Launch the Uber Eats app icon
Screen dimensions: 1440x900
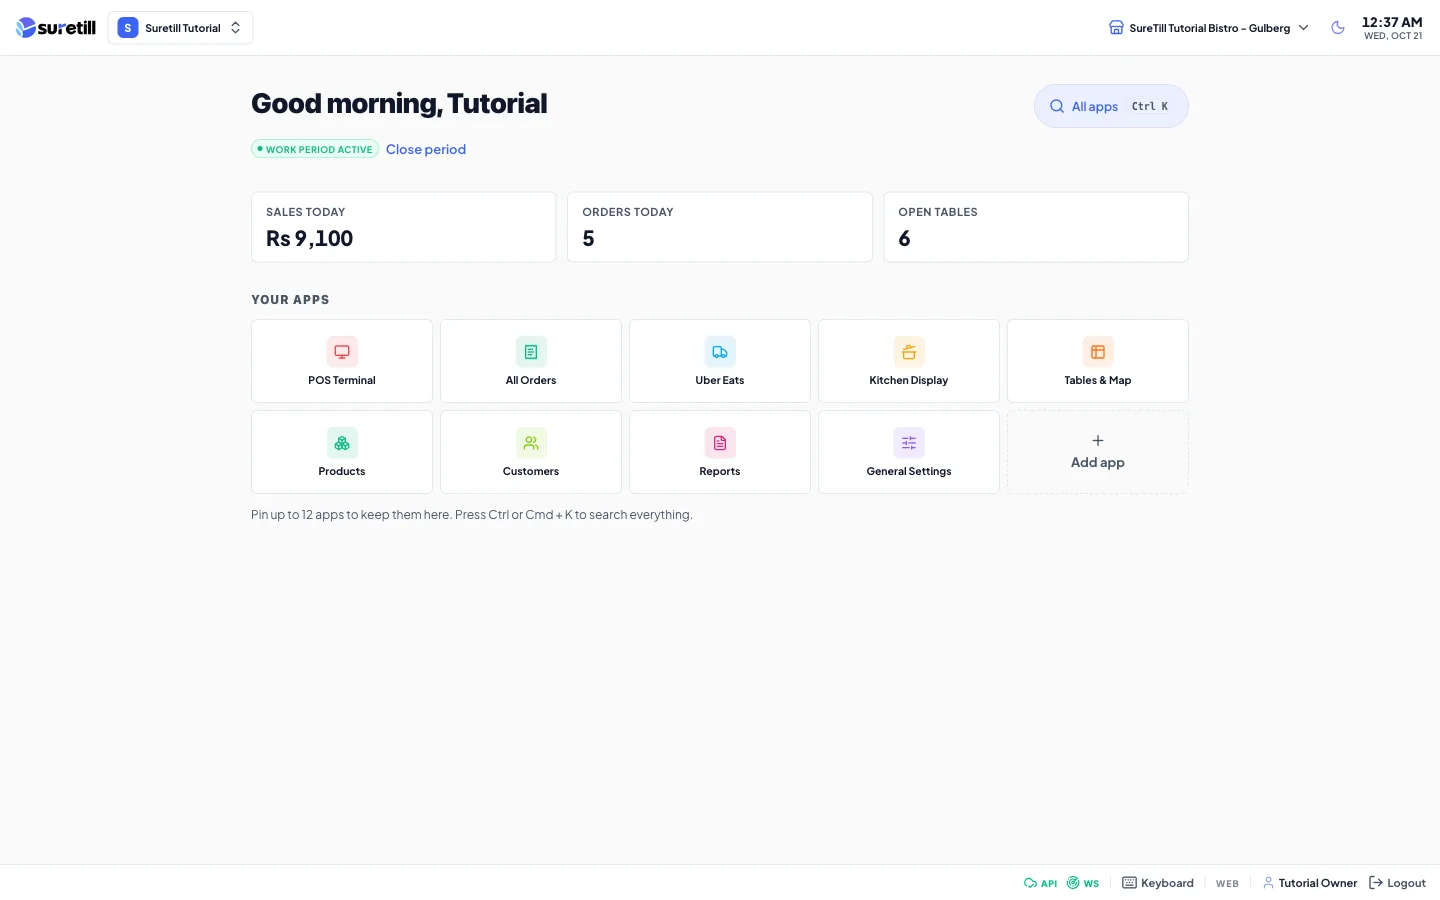pyautogui.click(x=720, y=352)
